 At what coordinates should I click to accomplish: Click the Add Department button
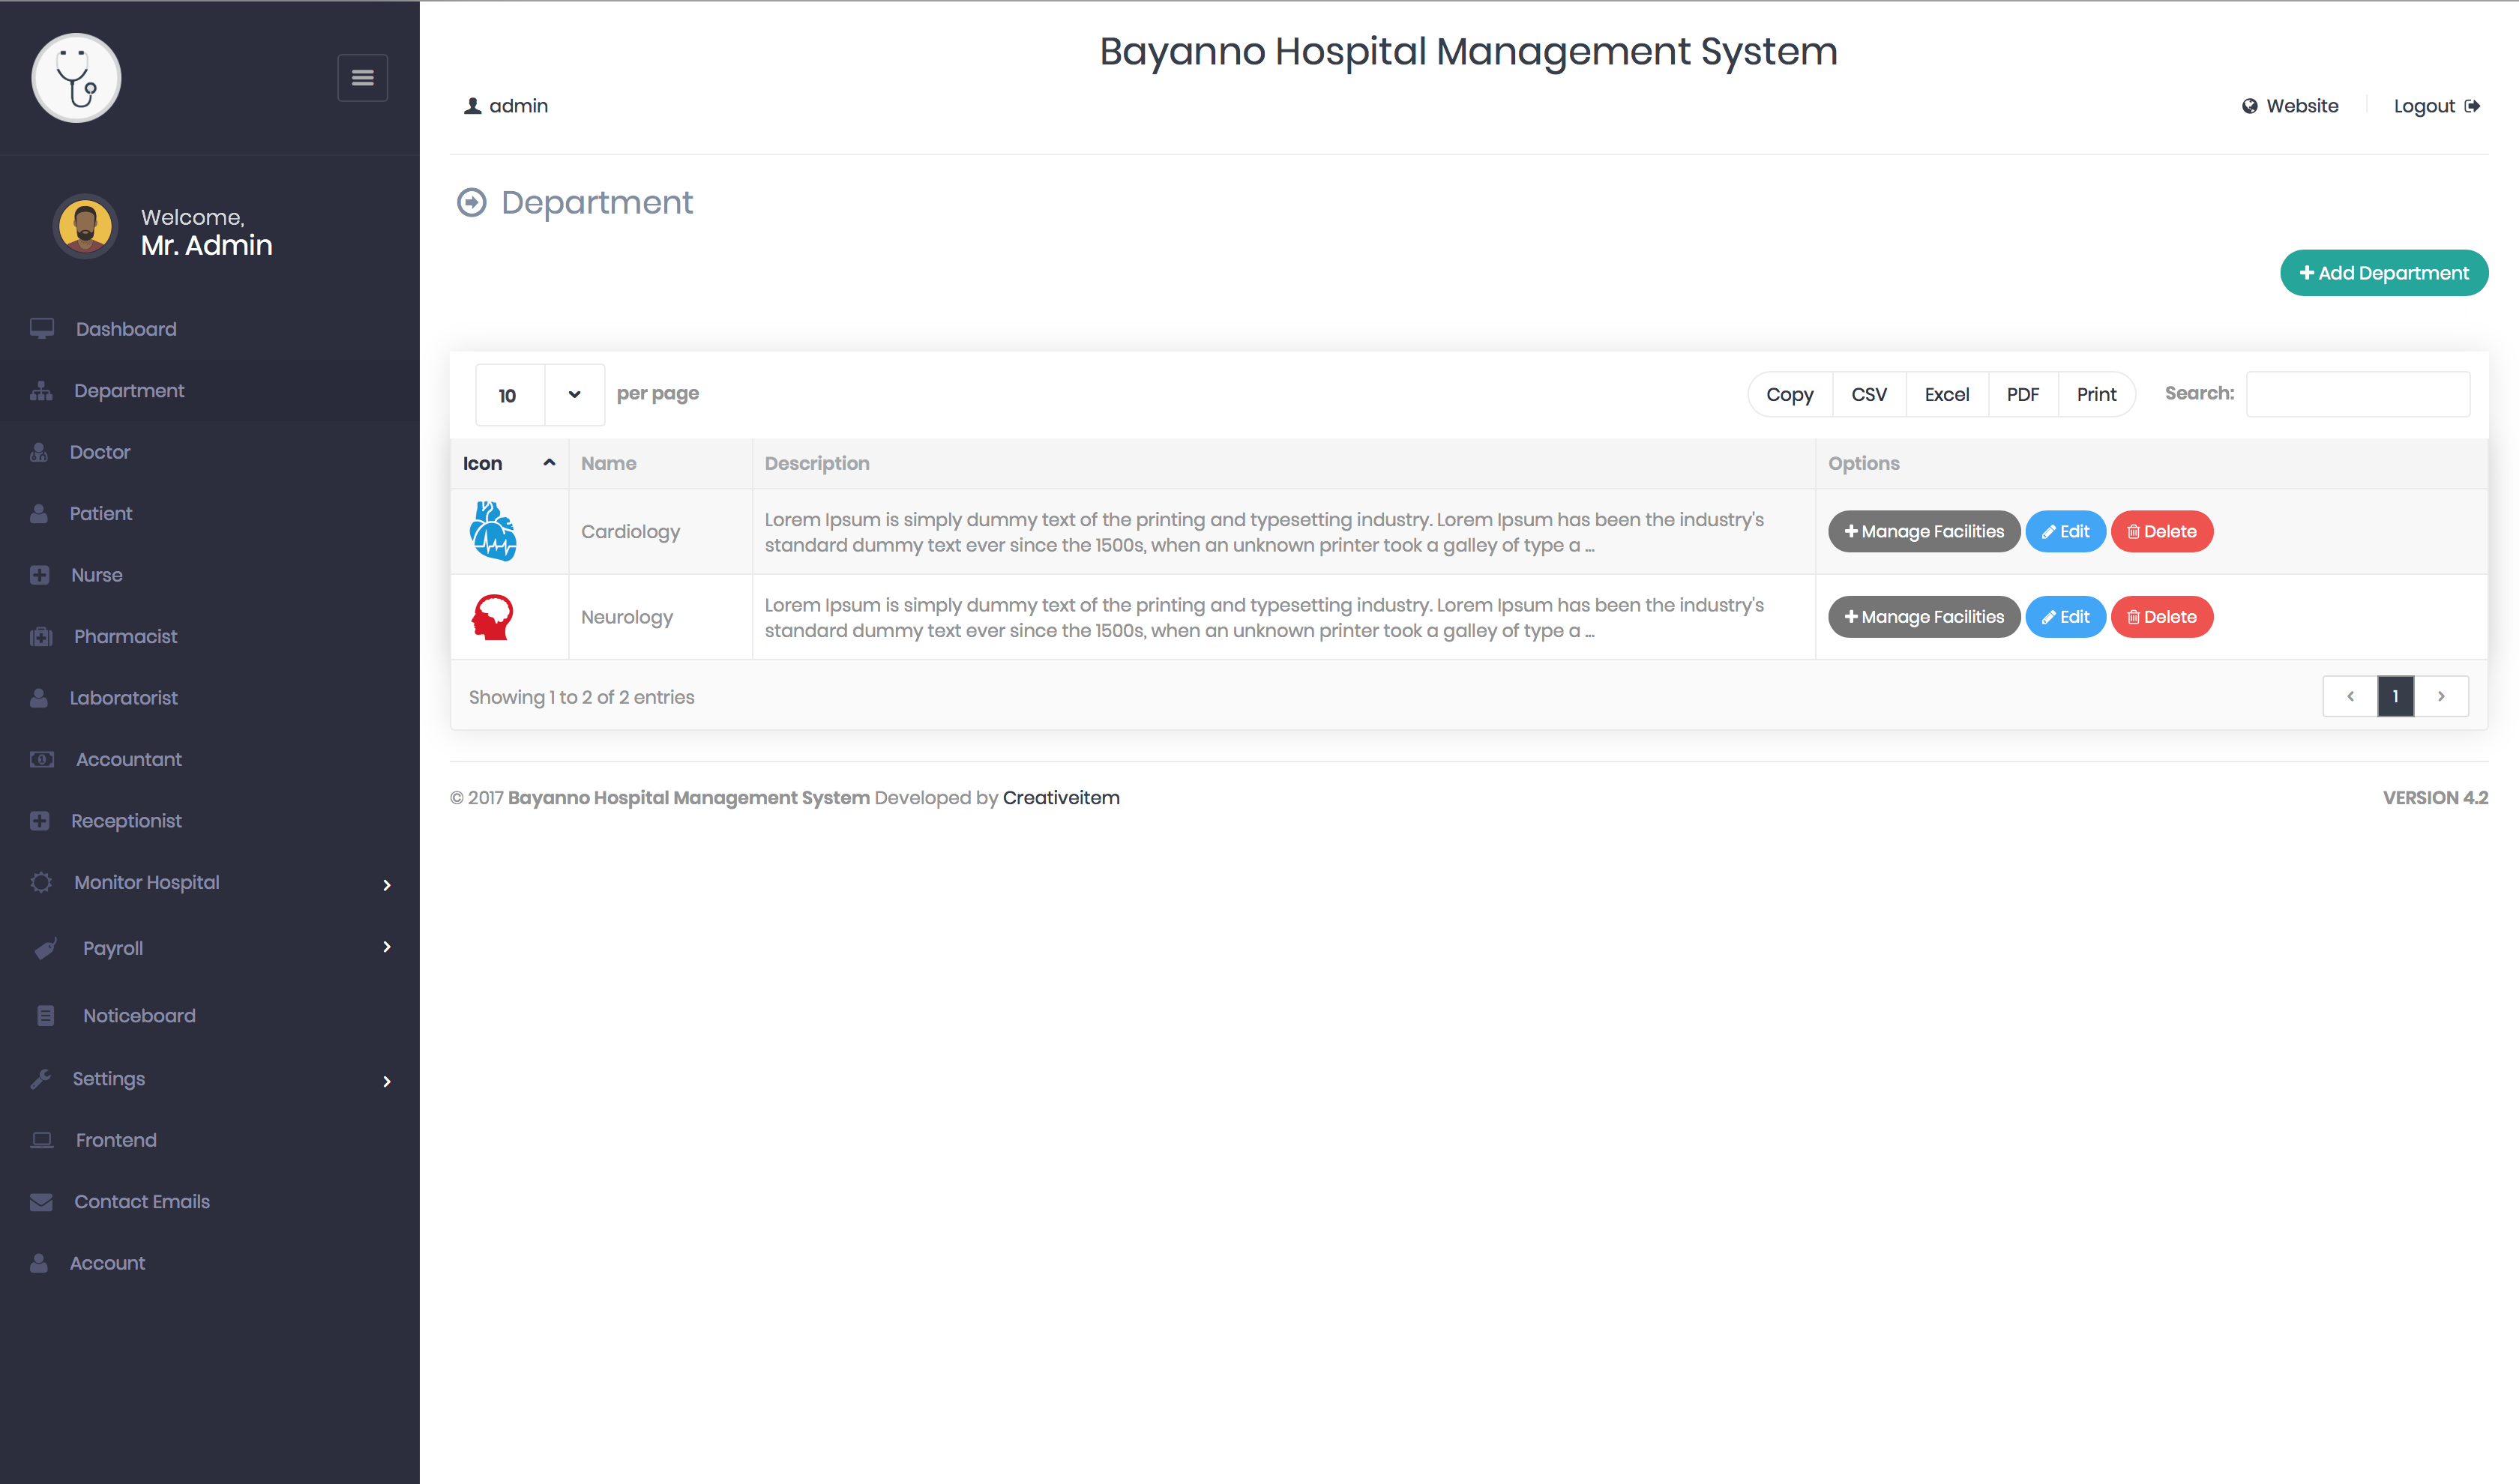(x=2385, y=274)
